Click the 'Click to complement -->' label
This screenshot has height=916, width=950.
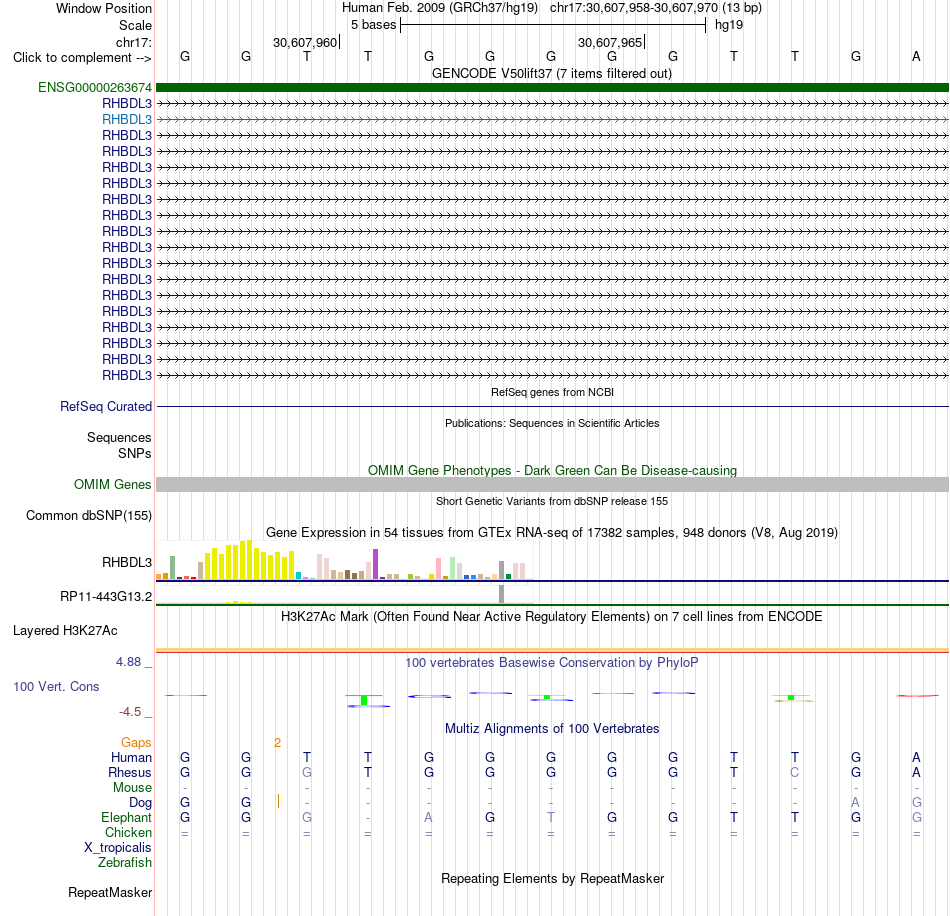coord(82,58)
